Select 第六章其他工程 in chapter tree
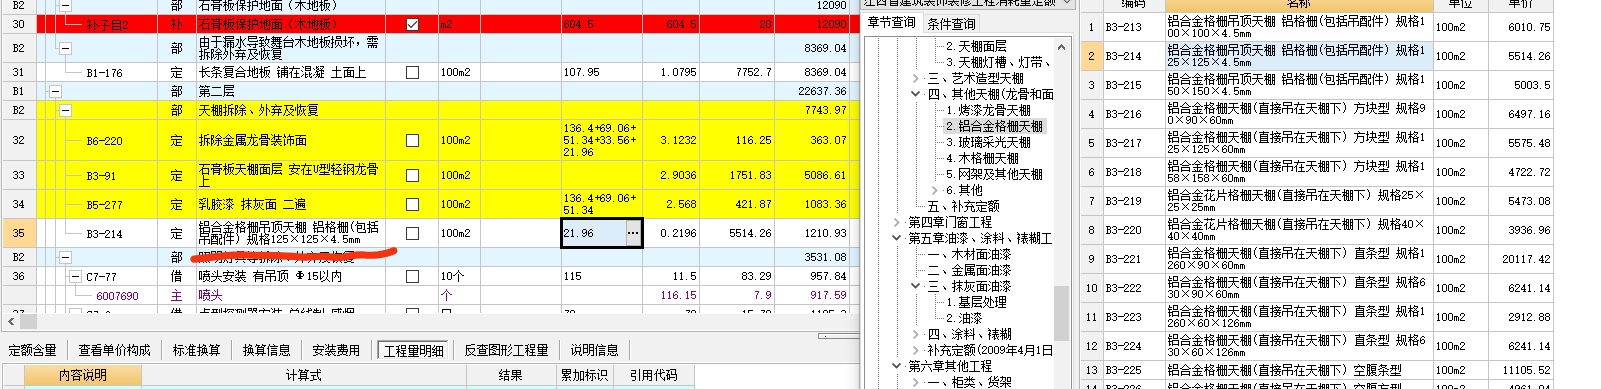Image resolution: width=1601 pixels, height=389 pixels. pos(950,366)
